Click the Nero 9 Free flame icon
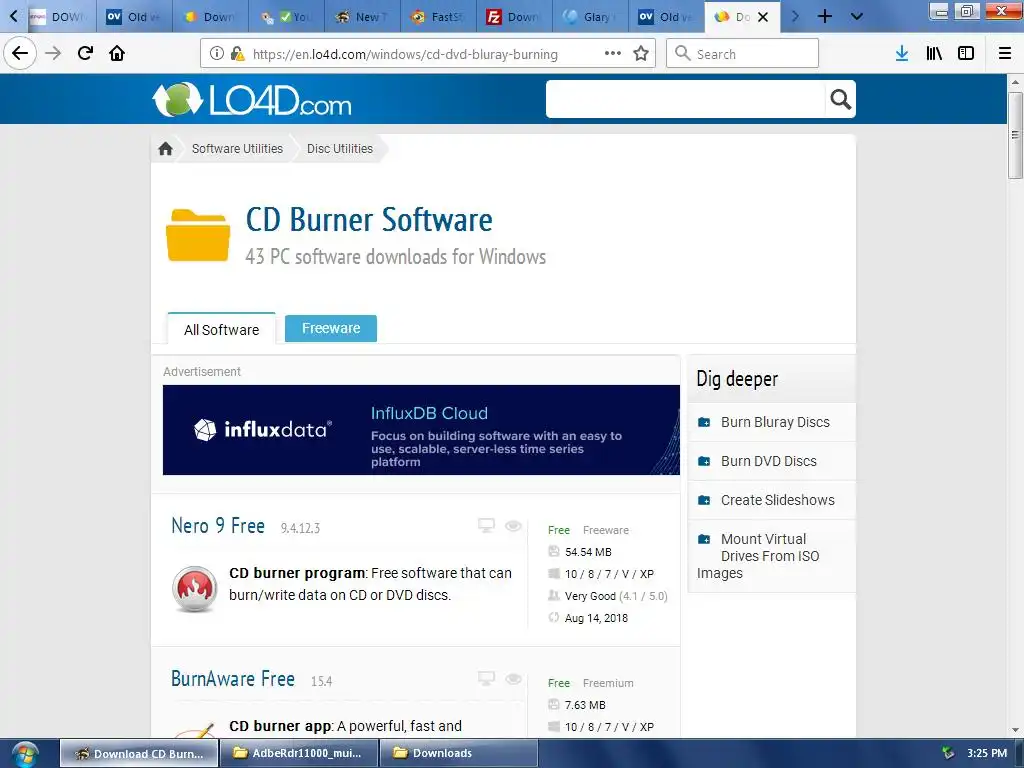 194,588
